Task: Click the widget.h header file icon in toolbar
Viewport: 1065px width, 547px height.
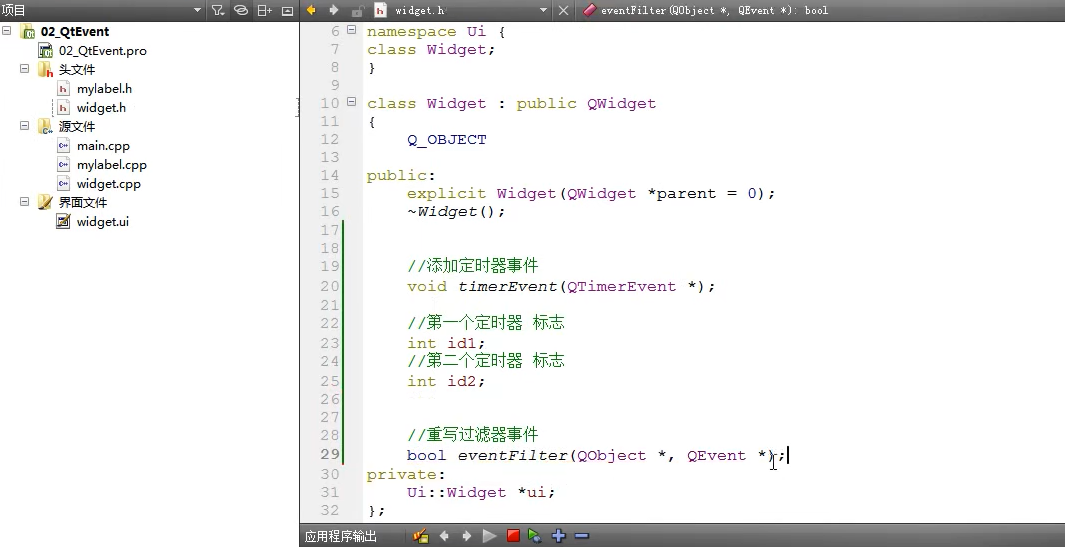Action: click(381, 10)
